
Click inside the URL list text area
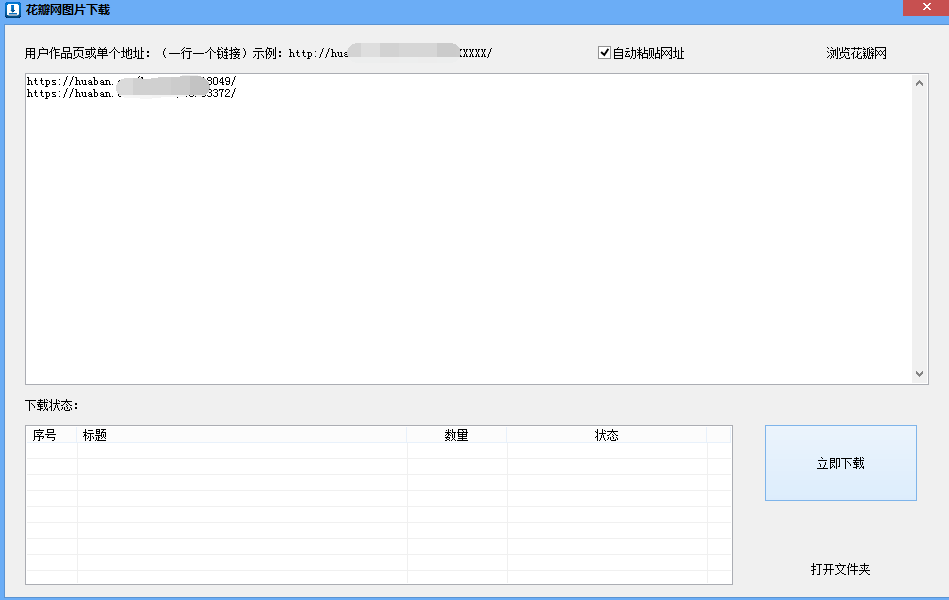[x=468, y=229]
